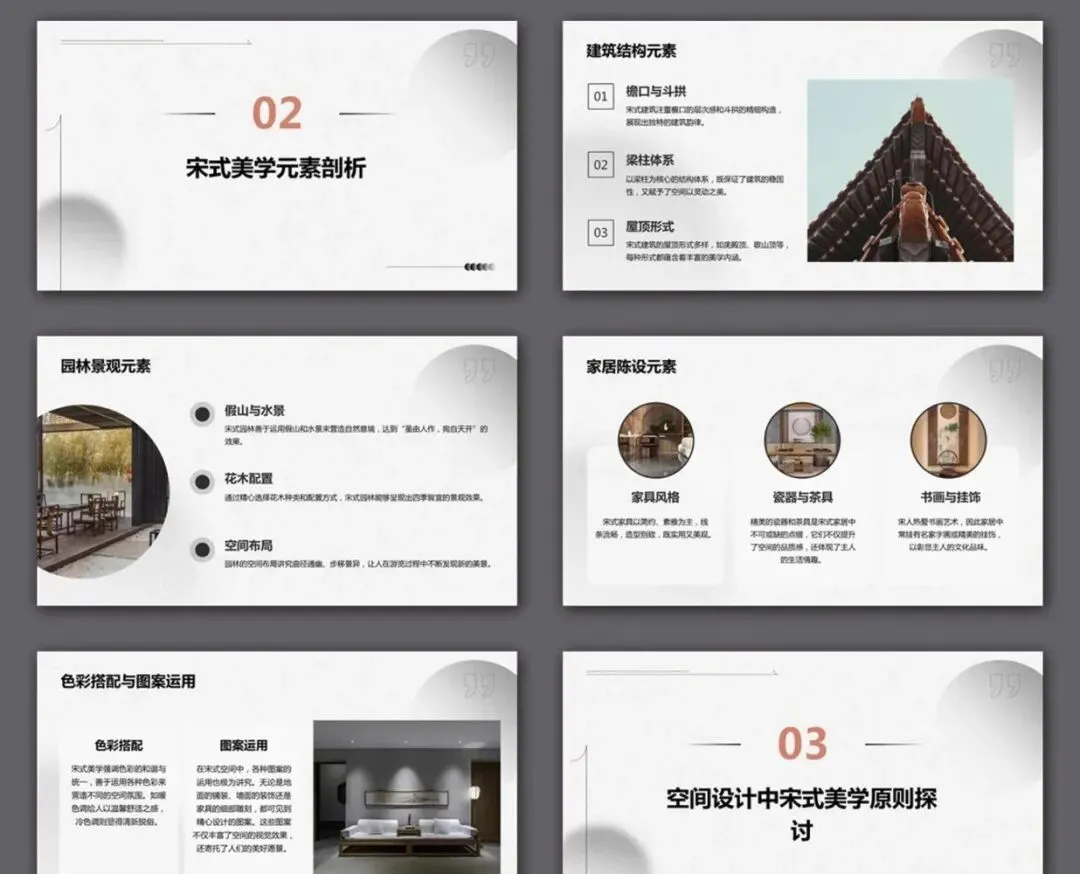Click the orange section number 02
1080x874 pixels.
tap(277, 114)
